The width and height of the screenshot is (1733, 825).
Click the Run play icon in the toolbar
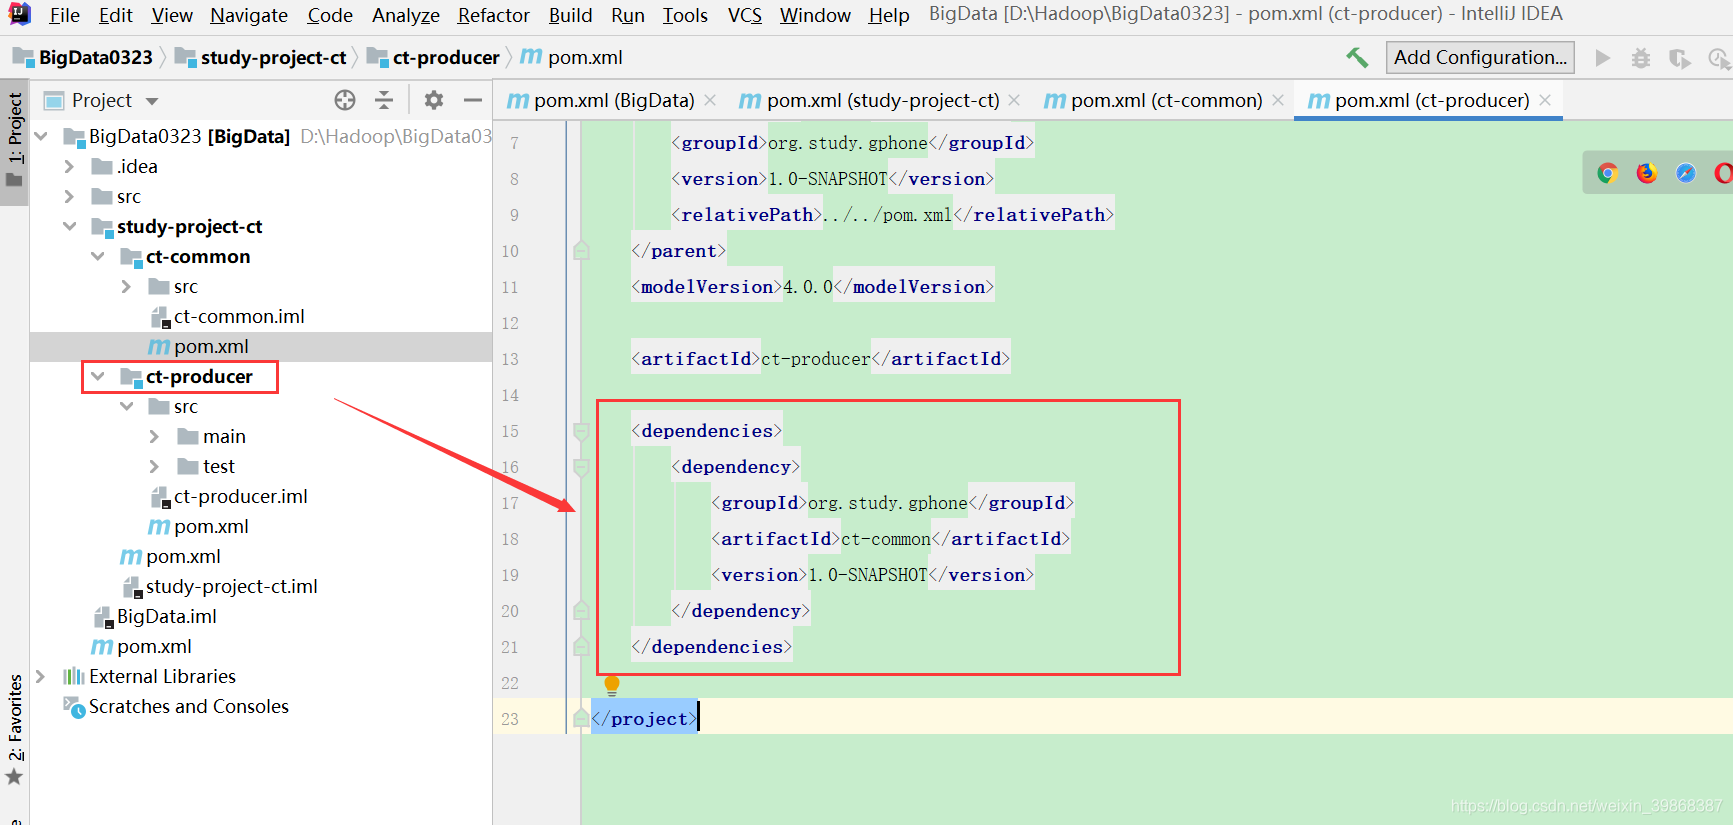1603,58
